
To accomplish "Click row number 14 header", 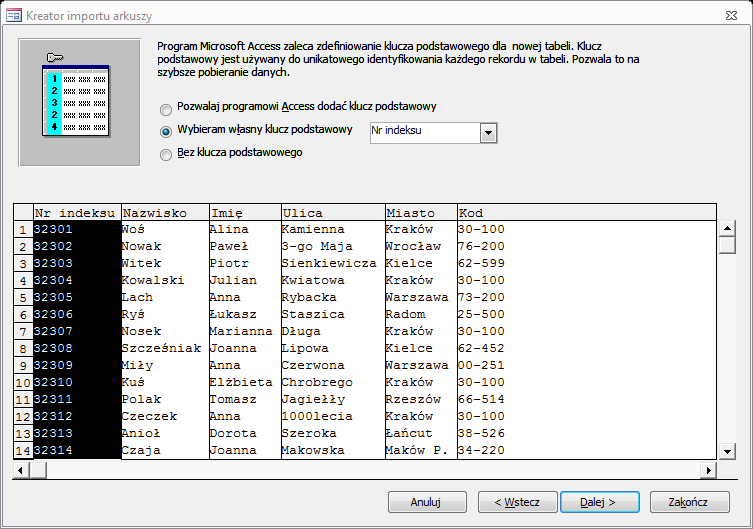I will coord(23,451).
